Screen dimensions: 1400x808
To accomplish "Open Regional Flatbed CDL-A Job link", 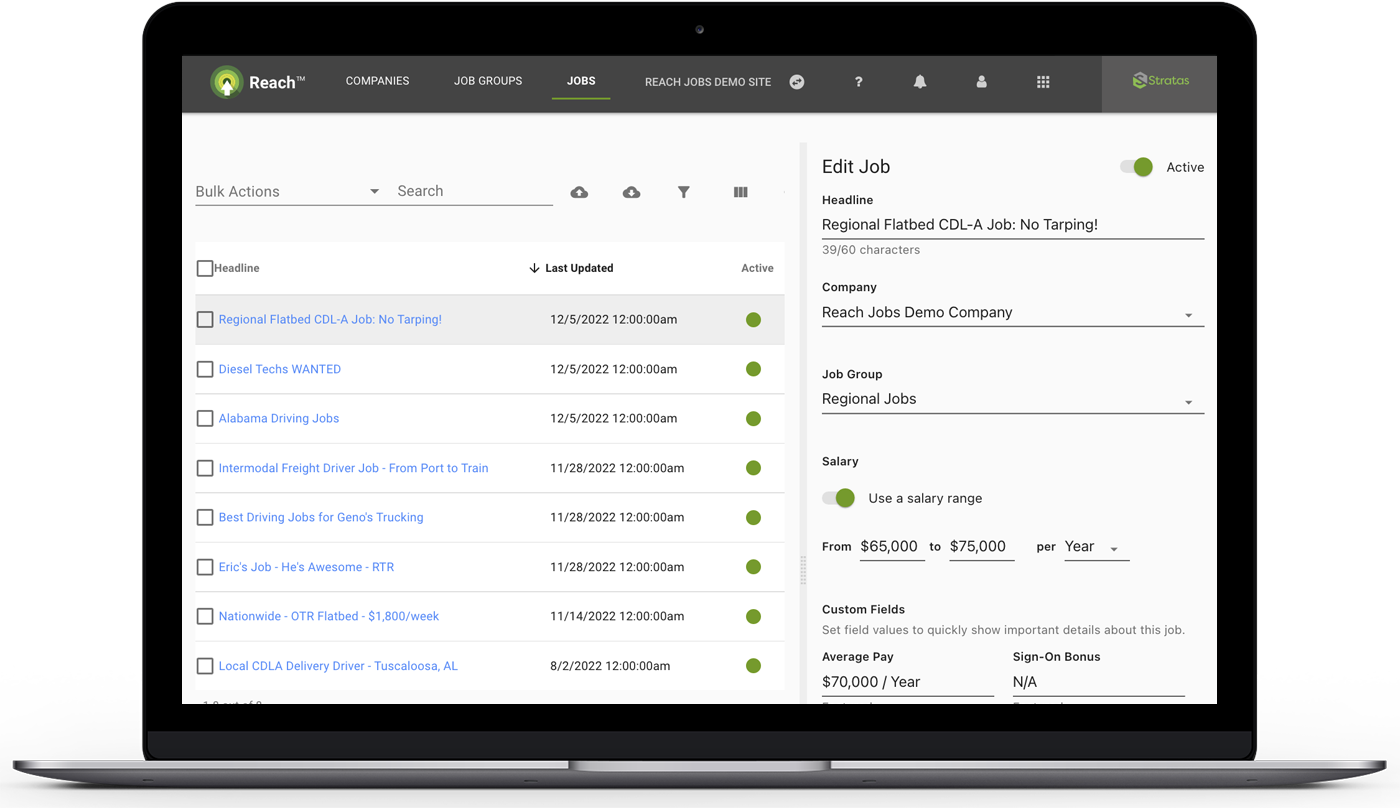I will coord(330,320).
